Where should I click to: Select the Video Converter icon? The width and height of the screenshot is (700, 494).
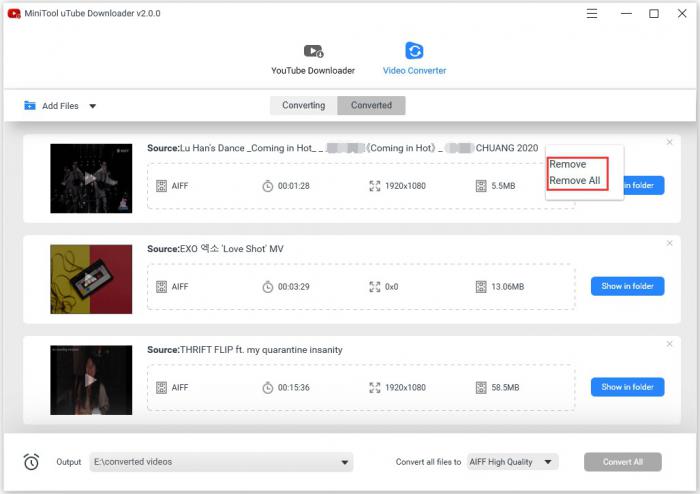tap(414, 51)
